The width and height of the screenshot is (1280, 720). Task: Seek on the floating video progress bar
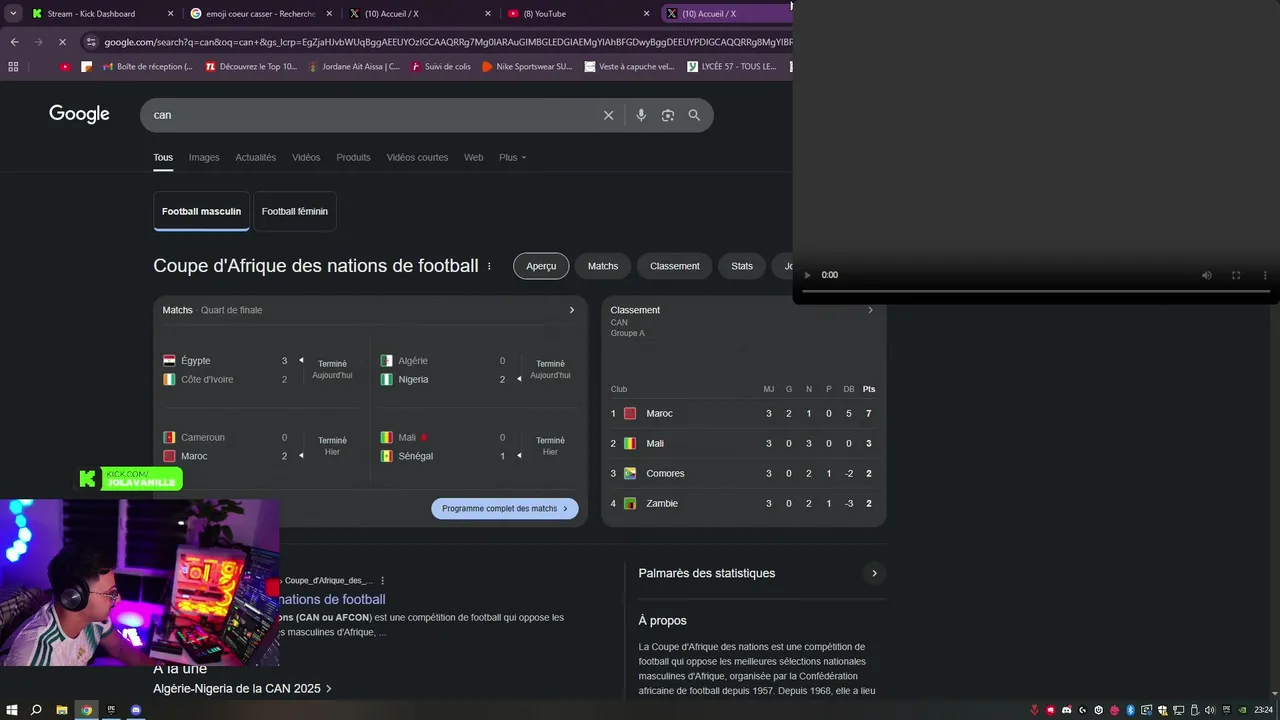click(x=1036, y=291)
